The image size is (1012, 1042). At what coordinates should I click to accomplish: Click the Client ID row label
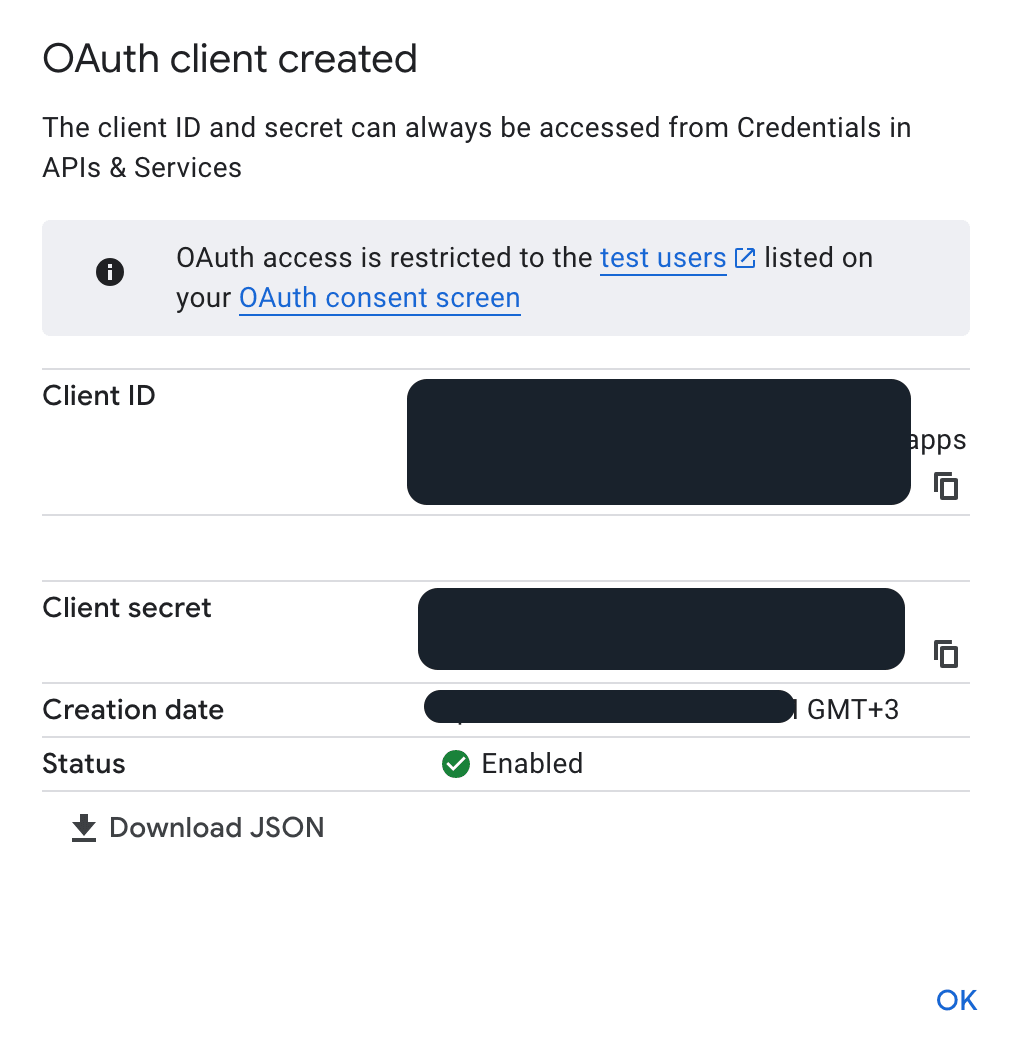click(x=99, y=396)
